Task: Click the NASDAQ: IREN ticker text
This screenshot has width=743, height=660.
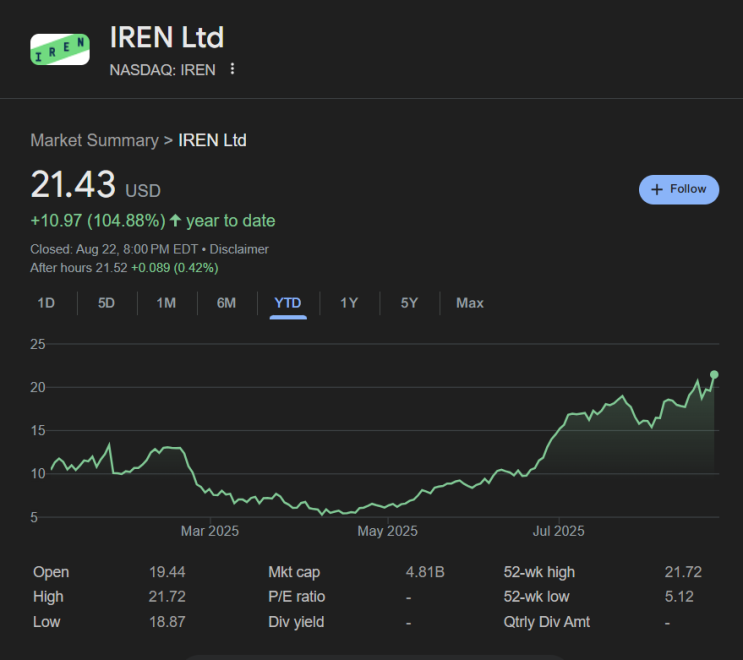Action: (x=163, y=70)
